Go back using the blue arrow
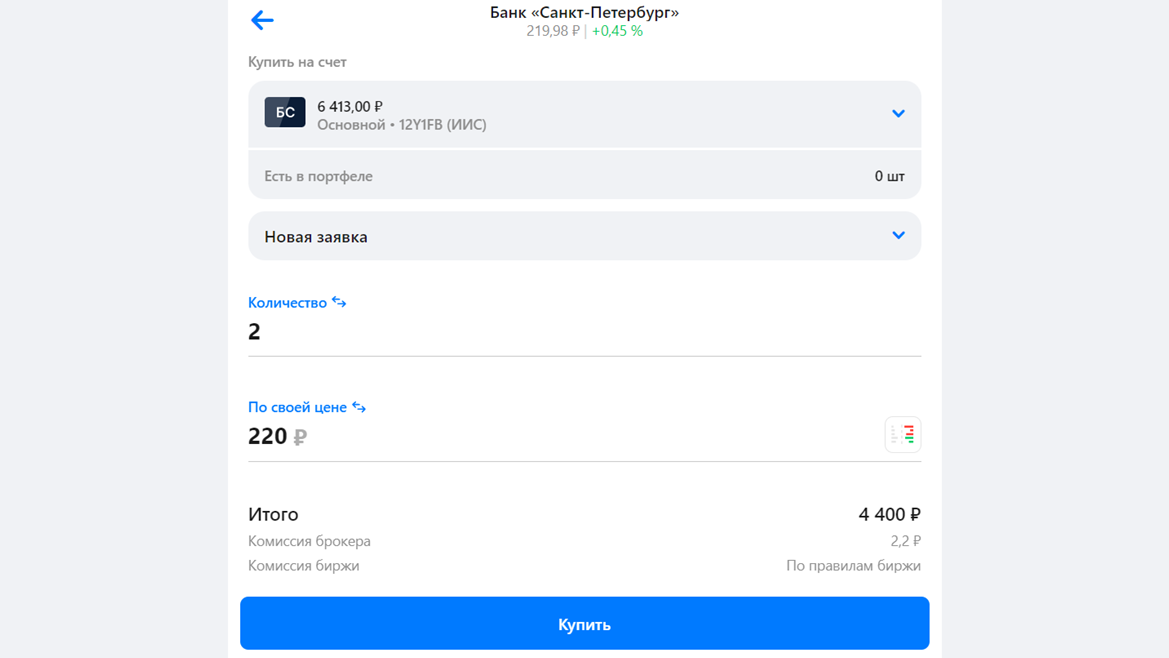 [262, 20]
